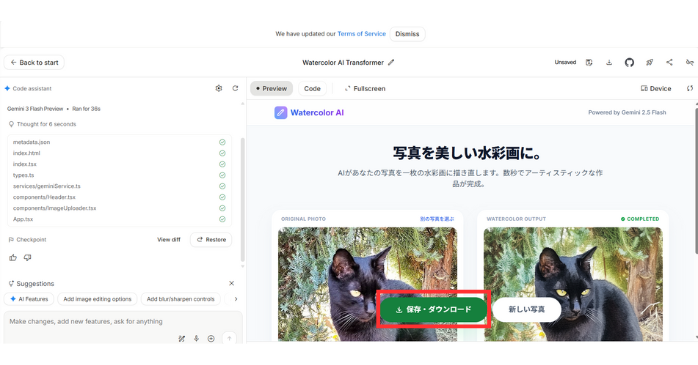The width and height of the screenshot is (698, 365).
Task: Select Add image editing options suggestion
Action: pos(97,299)
